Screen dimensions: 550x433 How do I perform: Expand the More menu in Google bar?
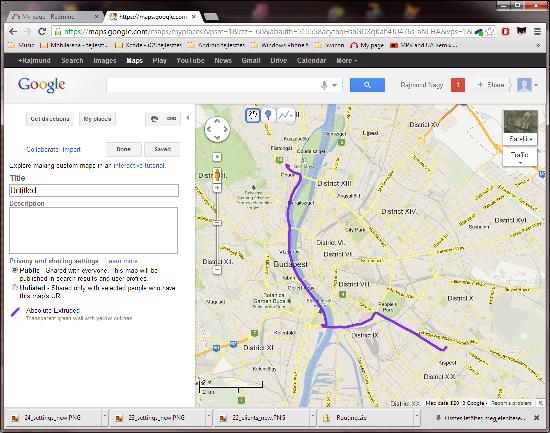(x=347, y=61)
